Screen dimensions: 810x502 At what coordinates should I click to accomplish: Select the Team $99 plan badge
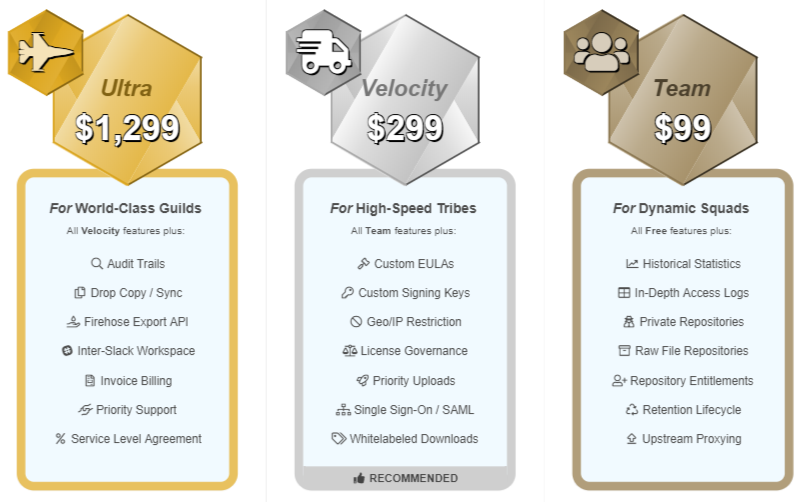pyautogui.click(x=683, y=100)
